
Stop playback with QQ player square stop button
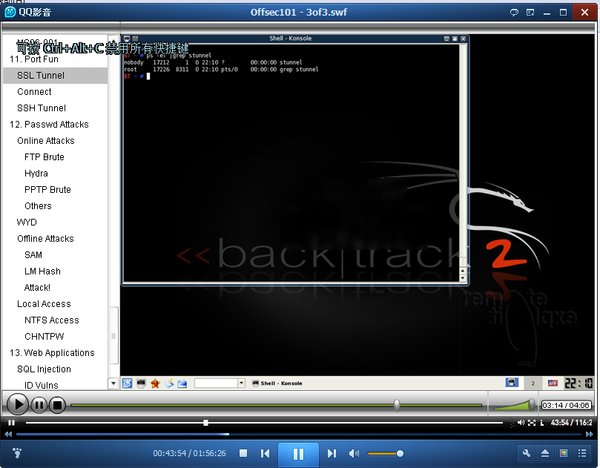243,453
